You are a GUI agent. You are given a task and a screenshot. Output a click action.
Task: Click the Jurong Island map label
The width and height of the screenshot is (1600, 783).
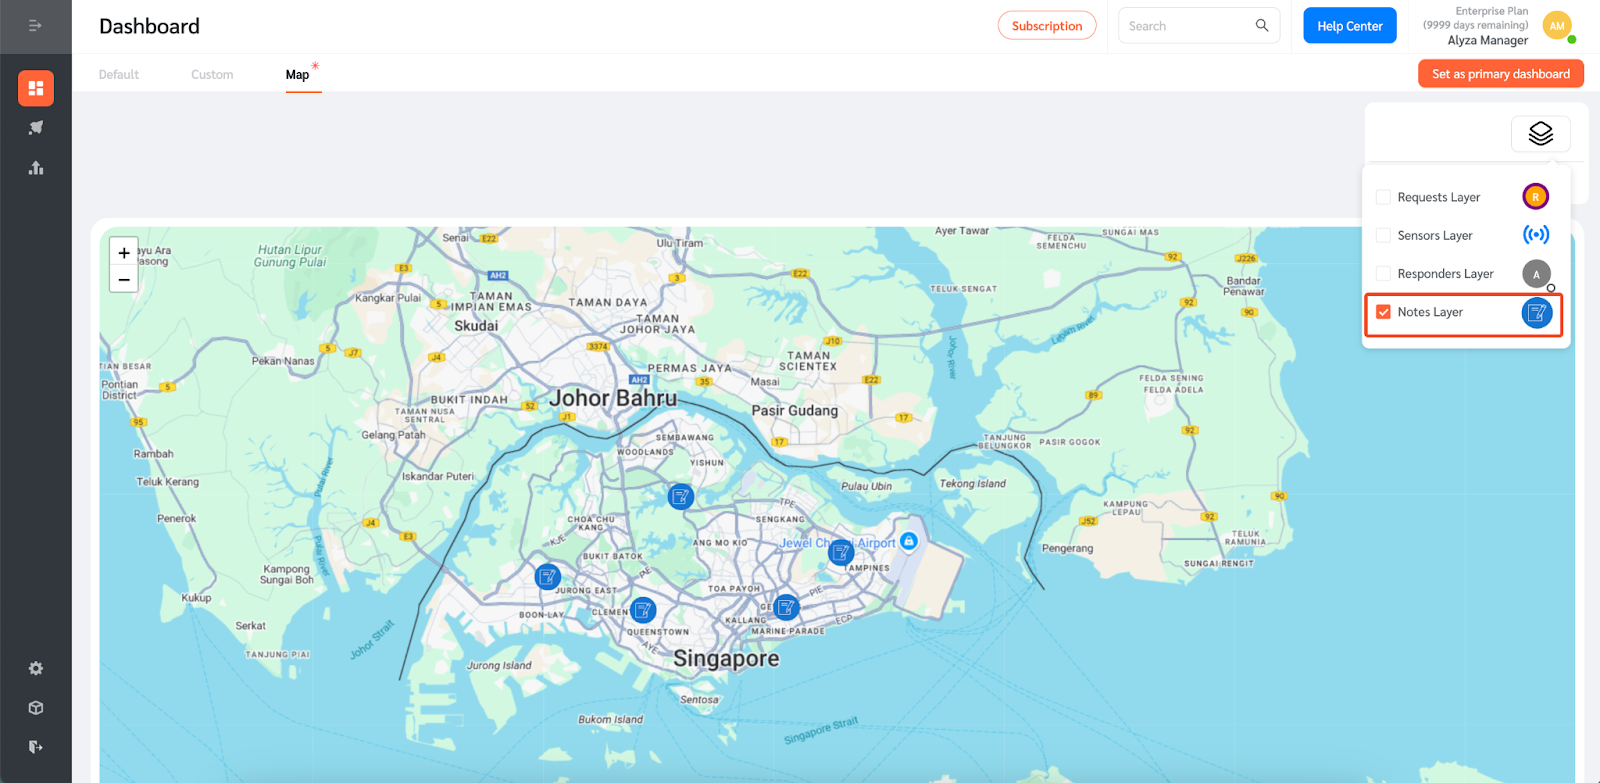[x=499, y=665]
